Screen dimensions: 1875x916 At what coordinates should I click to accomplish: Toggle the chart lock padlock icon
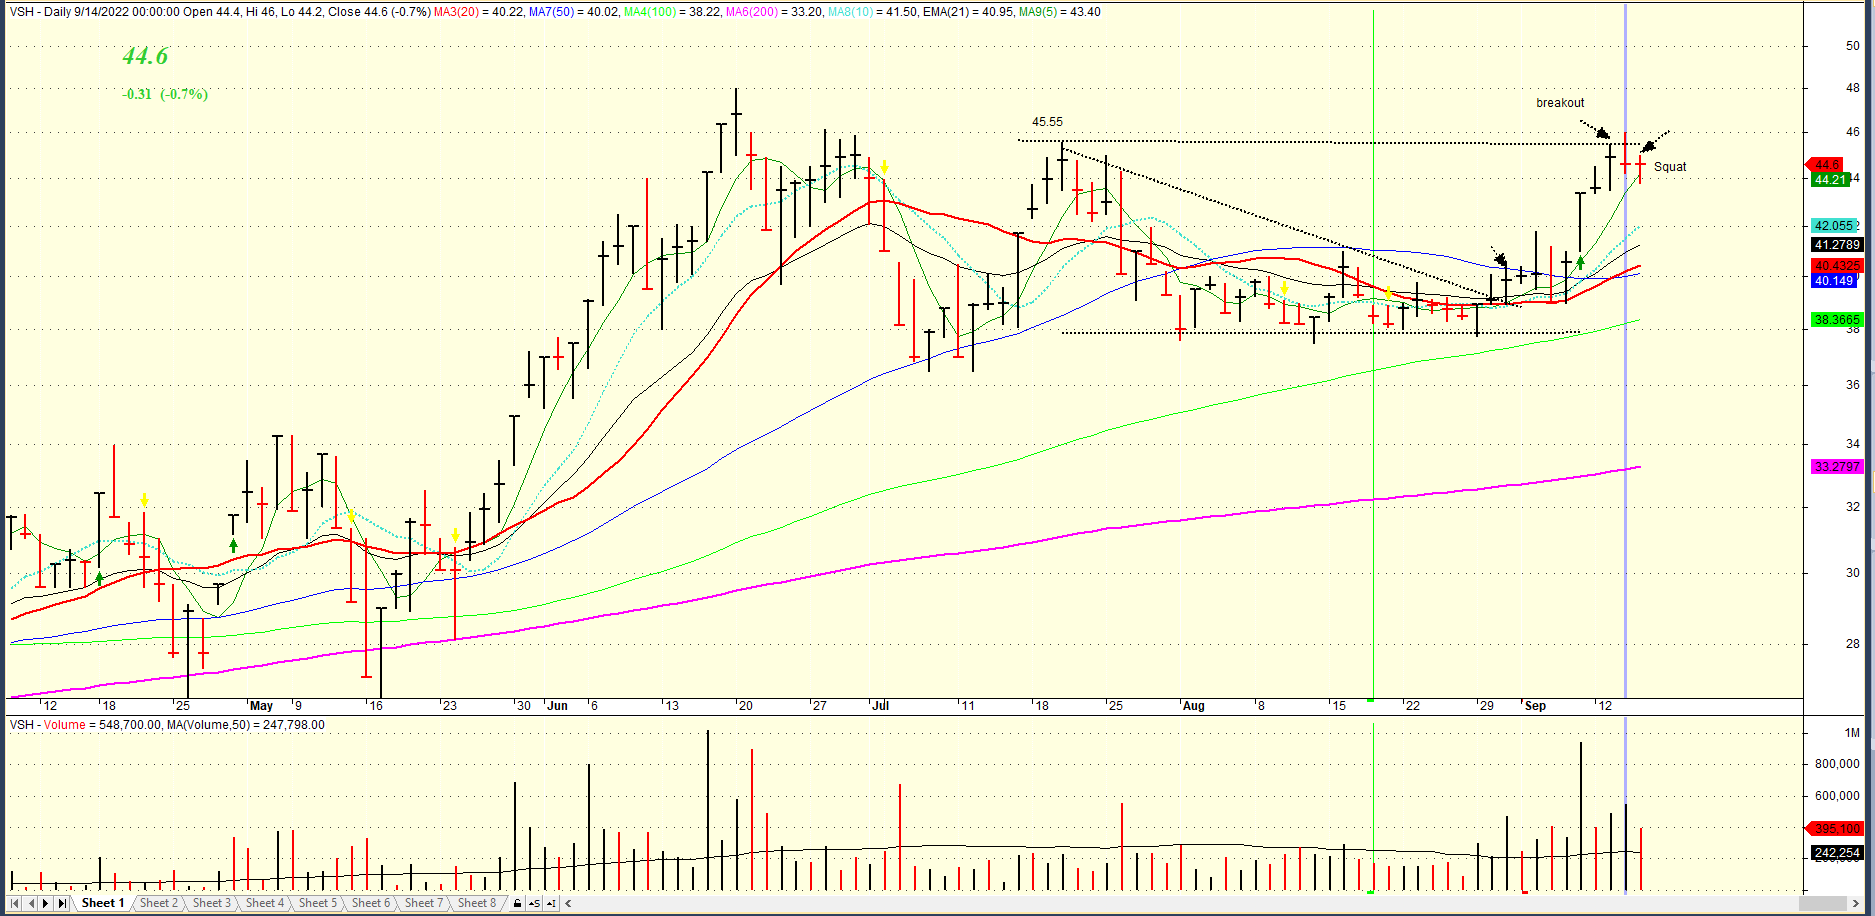coord(517,903)
